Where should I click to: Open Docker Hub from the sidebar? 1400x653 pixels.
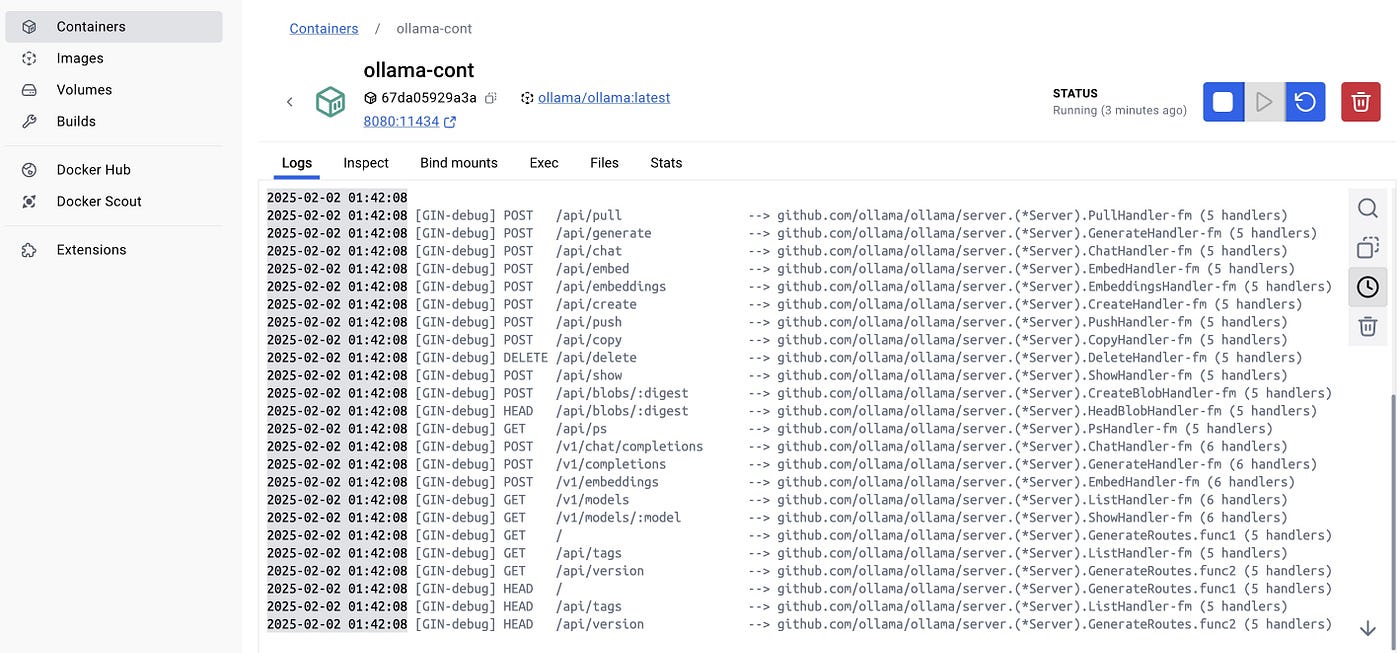(114, 170)
